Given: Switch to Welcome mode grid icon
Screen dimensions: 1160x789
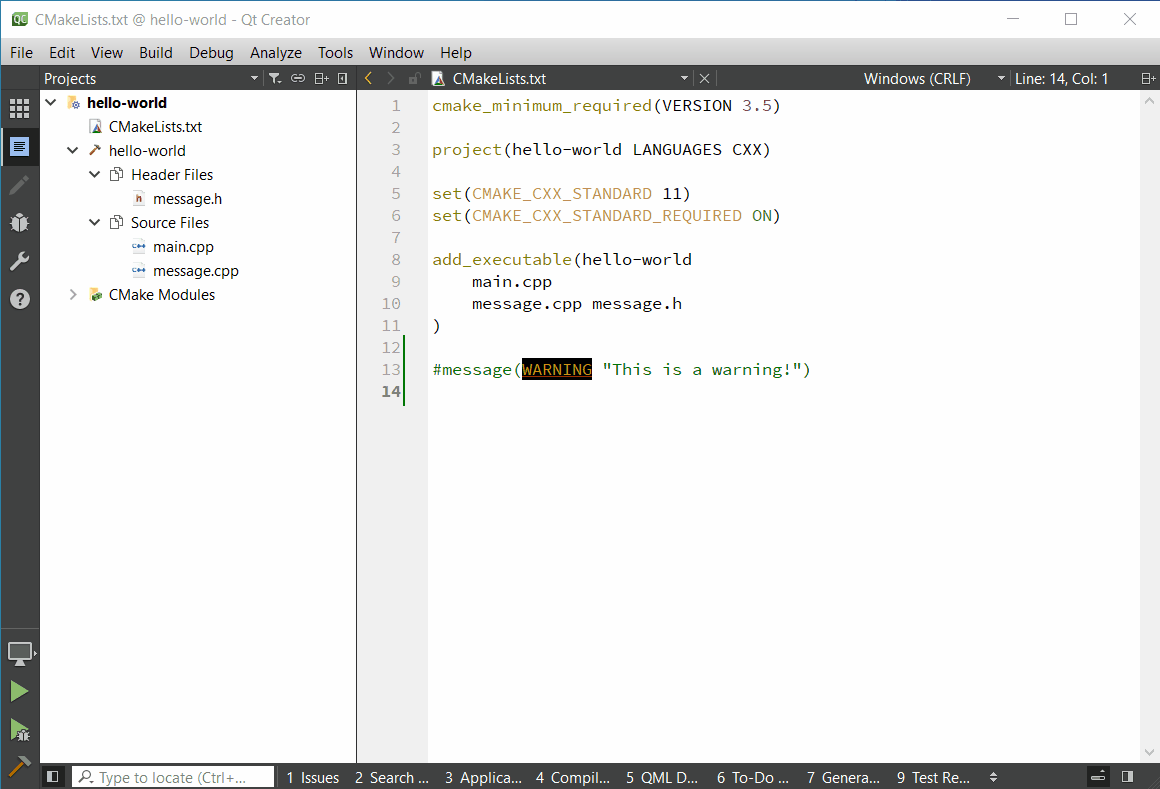Looking at the screenshot, I should [19, 109].
